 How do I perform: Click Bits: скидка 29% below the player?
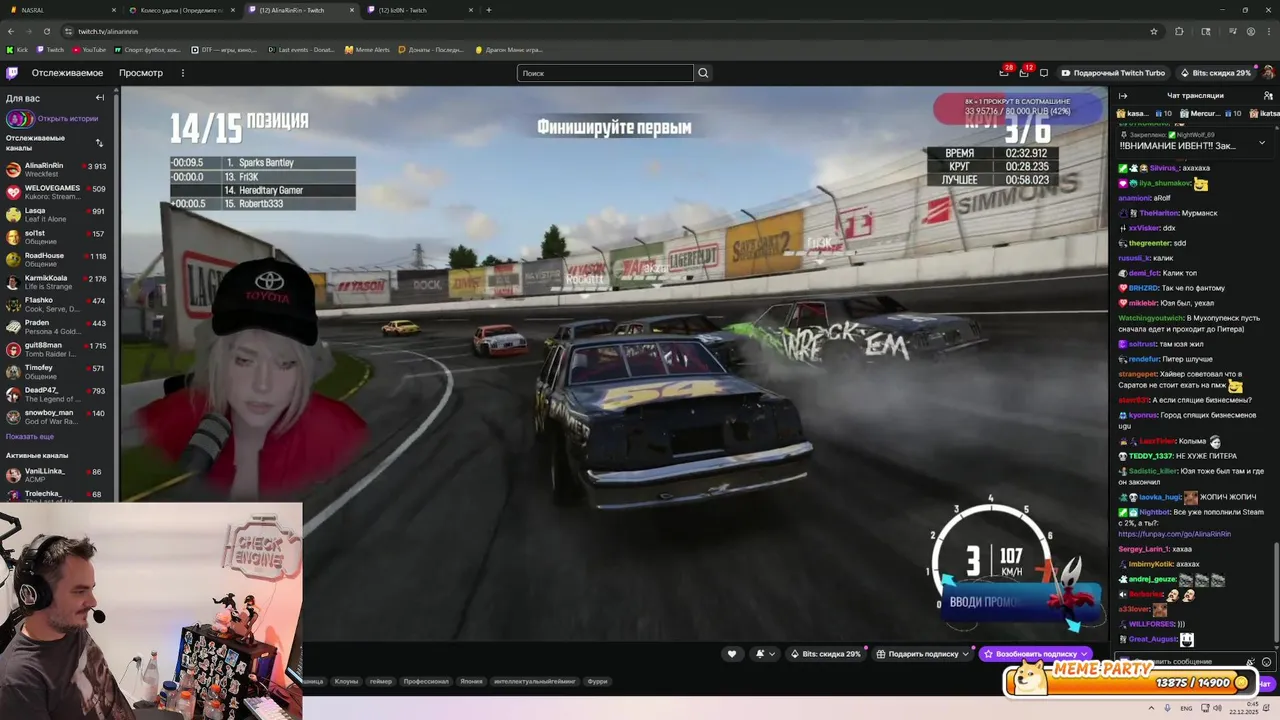[826, 654]
